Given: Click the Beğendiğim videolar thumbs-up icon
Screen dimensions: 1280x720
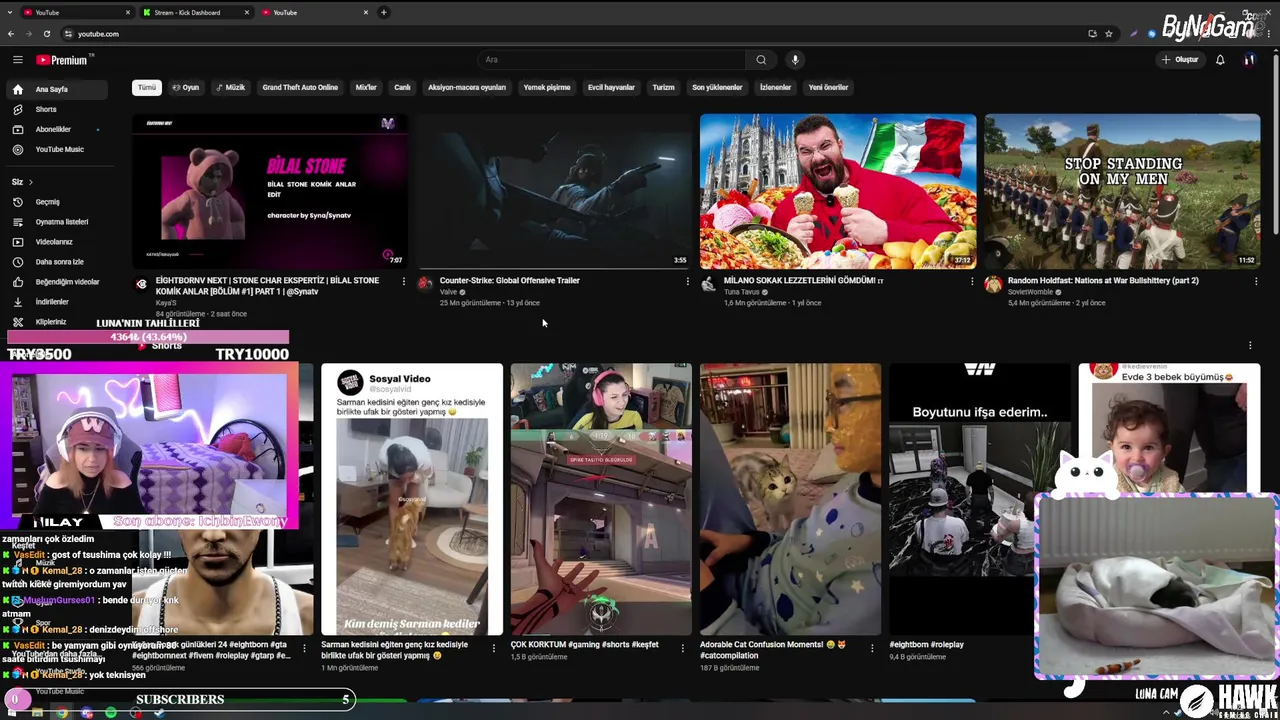Looking at the screenshot, I should pos(17,282).
